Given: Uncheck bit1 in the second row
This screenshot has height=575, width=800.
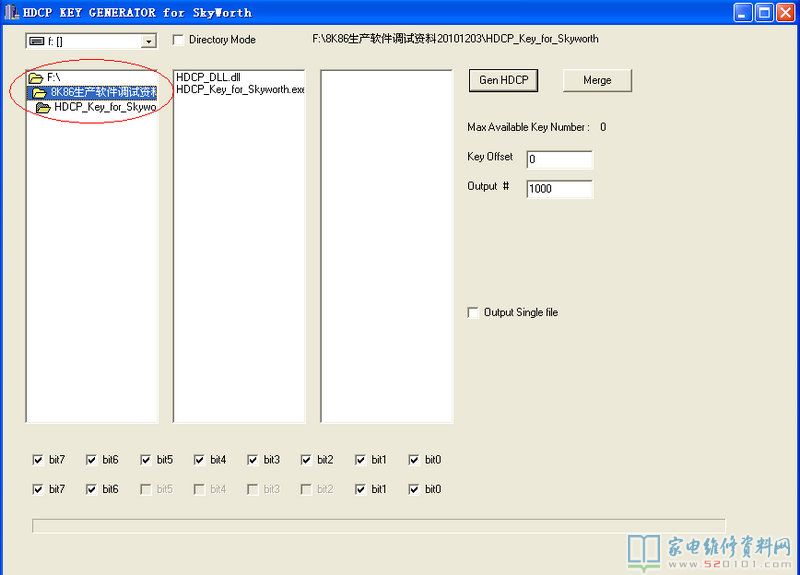Looking at the screenshot, I should (x=360, y=489).
